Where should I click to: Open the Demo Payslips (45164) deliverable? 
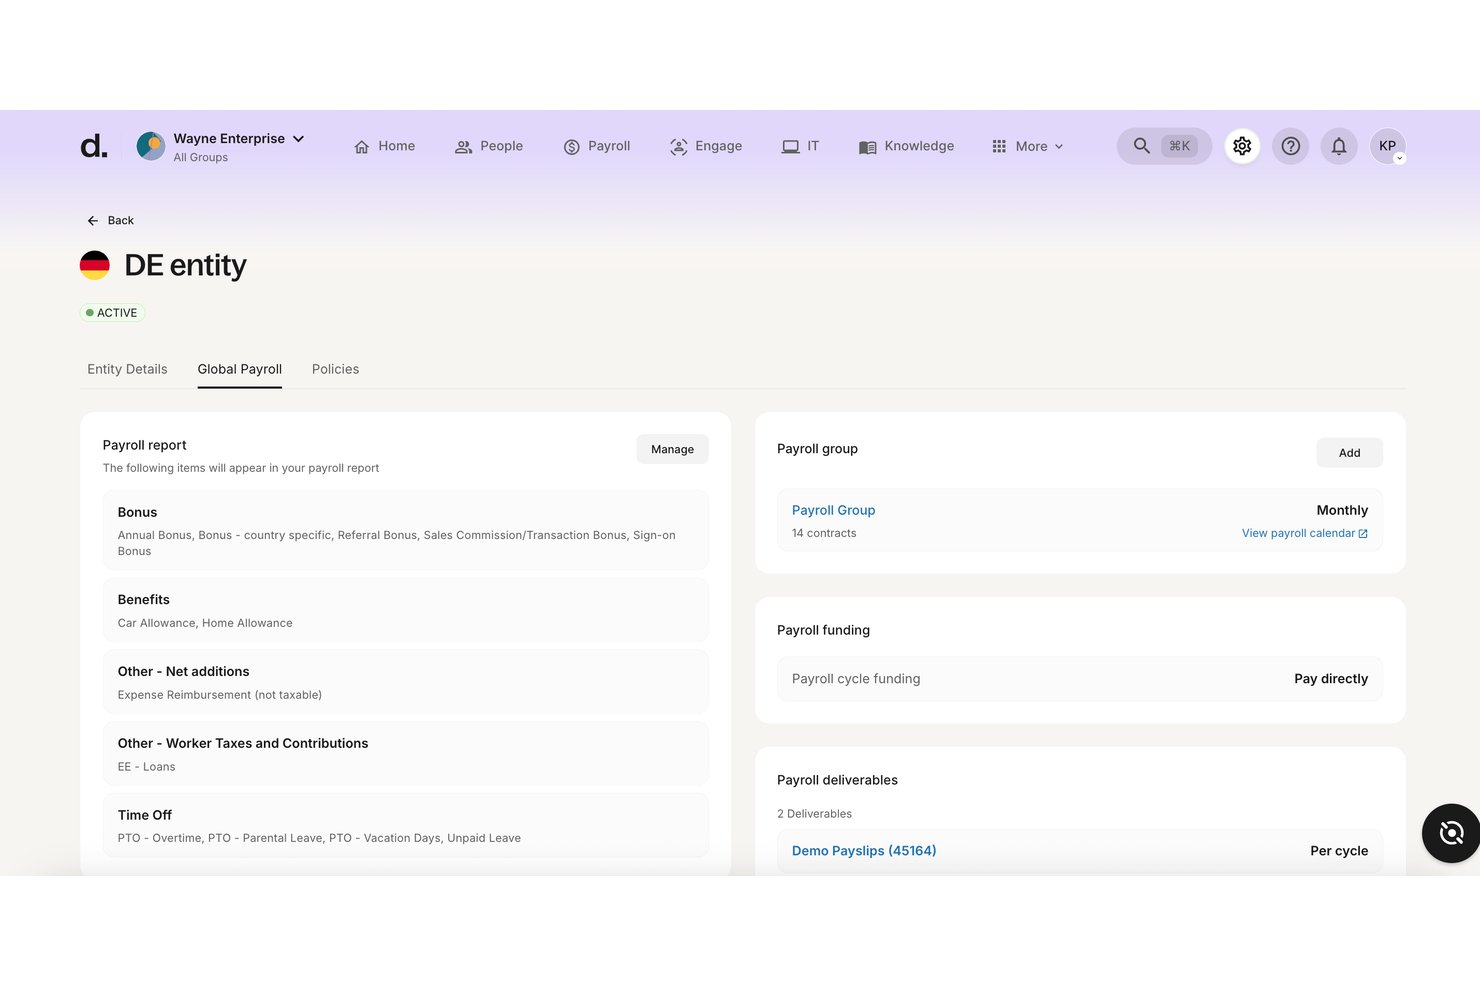864,851
